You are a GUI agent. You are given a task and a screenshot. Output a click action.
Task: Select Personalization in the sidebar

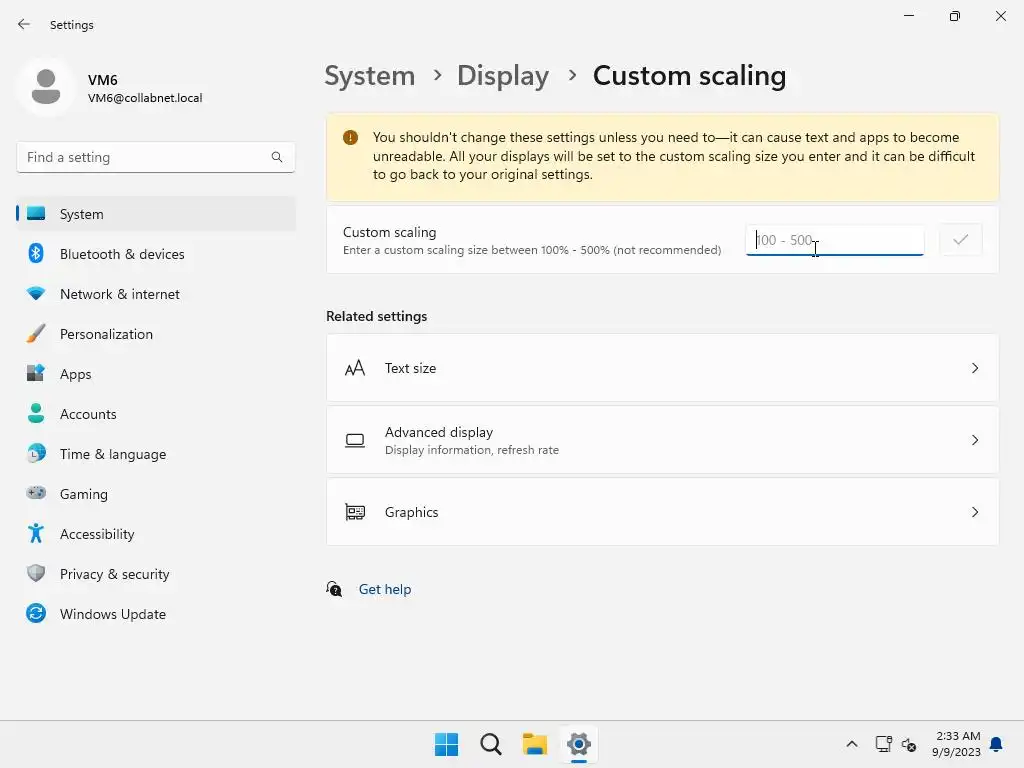106,334
